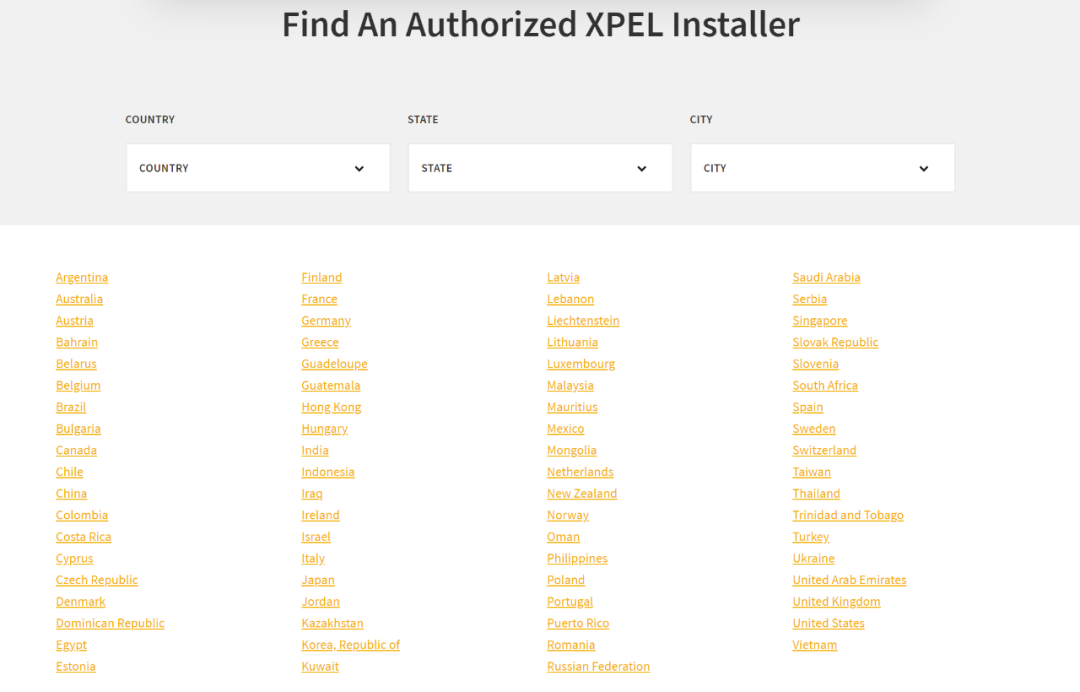Click the Kuwait link

[x=320, y=667]
